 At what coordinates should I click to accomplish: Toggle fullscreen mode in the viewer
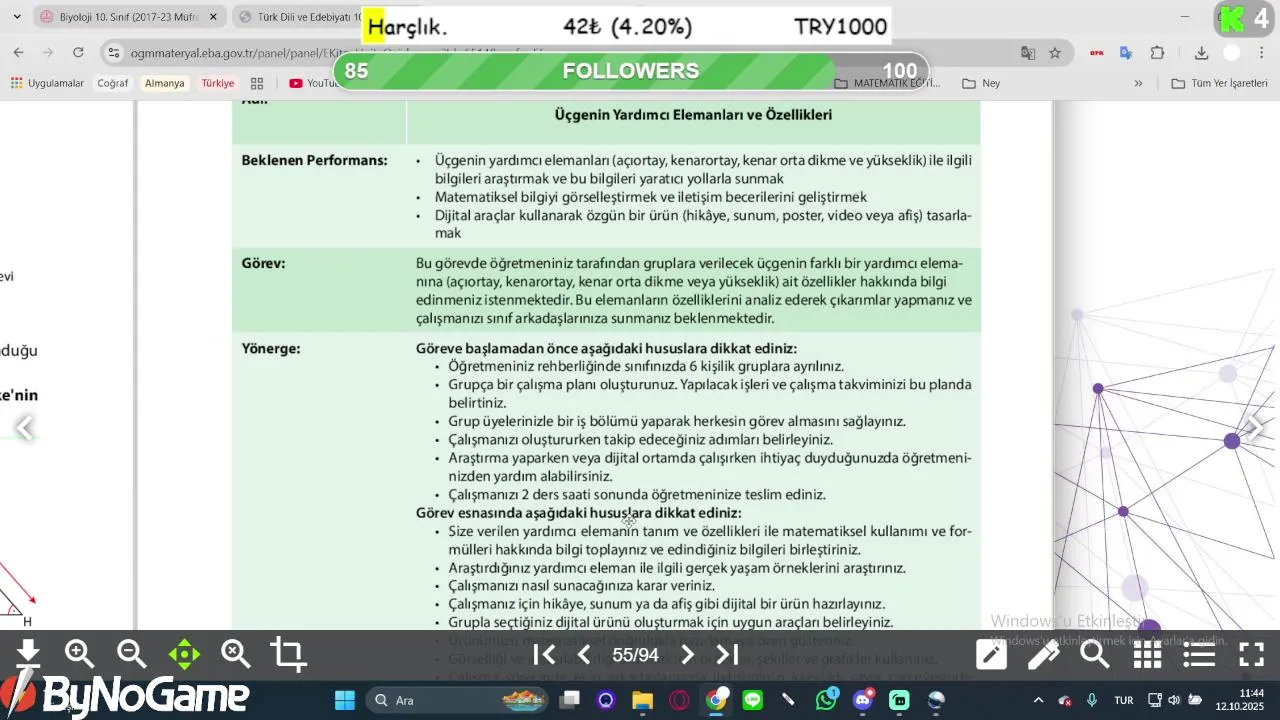(1251, 655)
